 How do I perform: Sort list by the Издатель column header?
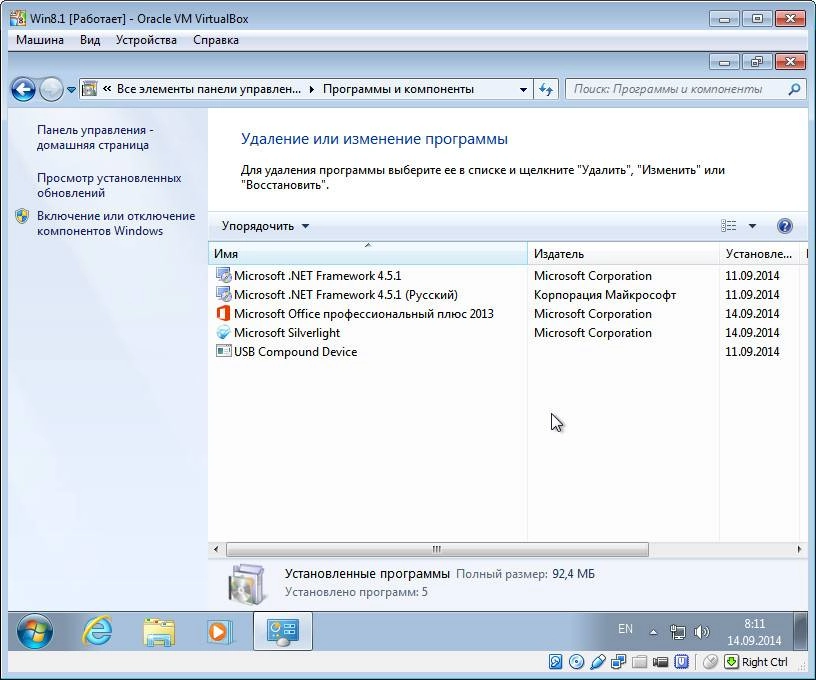pyautogui.click(x=623, y=254)
